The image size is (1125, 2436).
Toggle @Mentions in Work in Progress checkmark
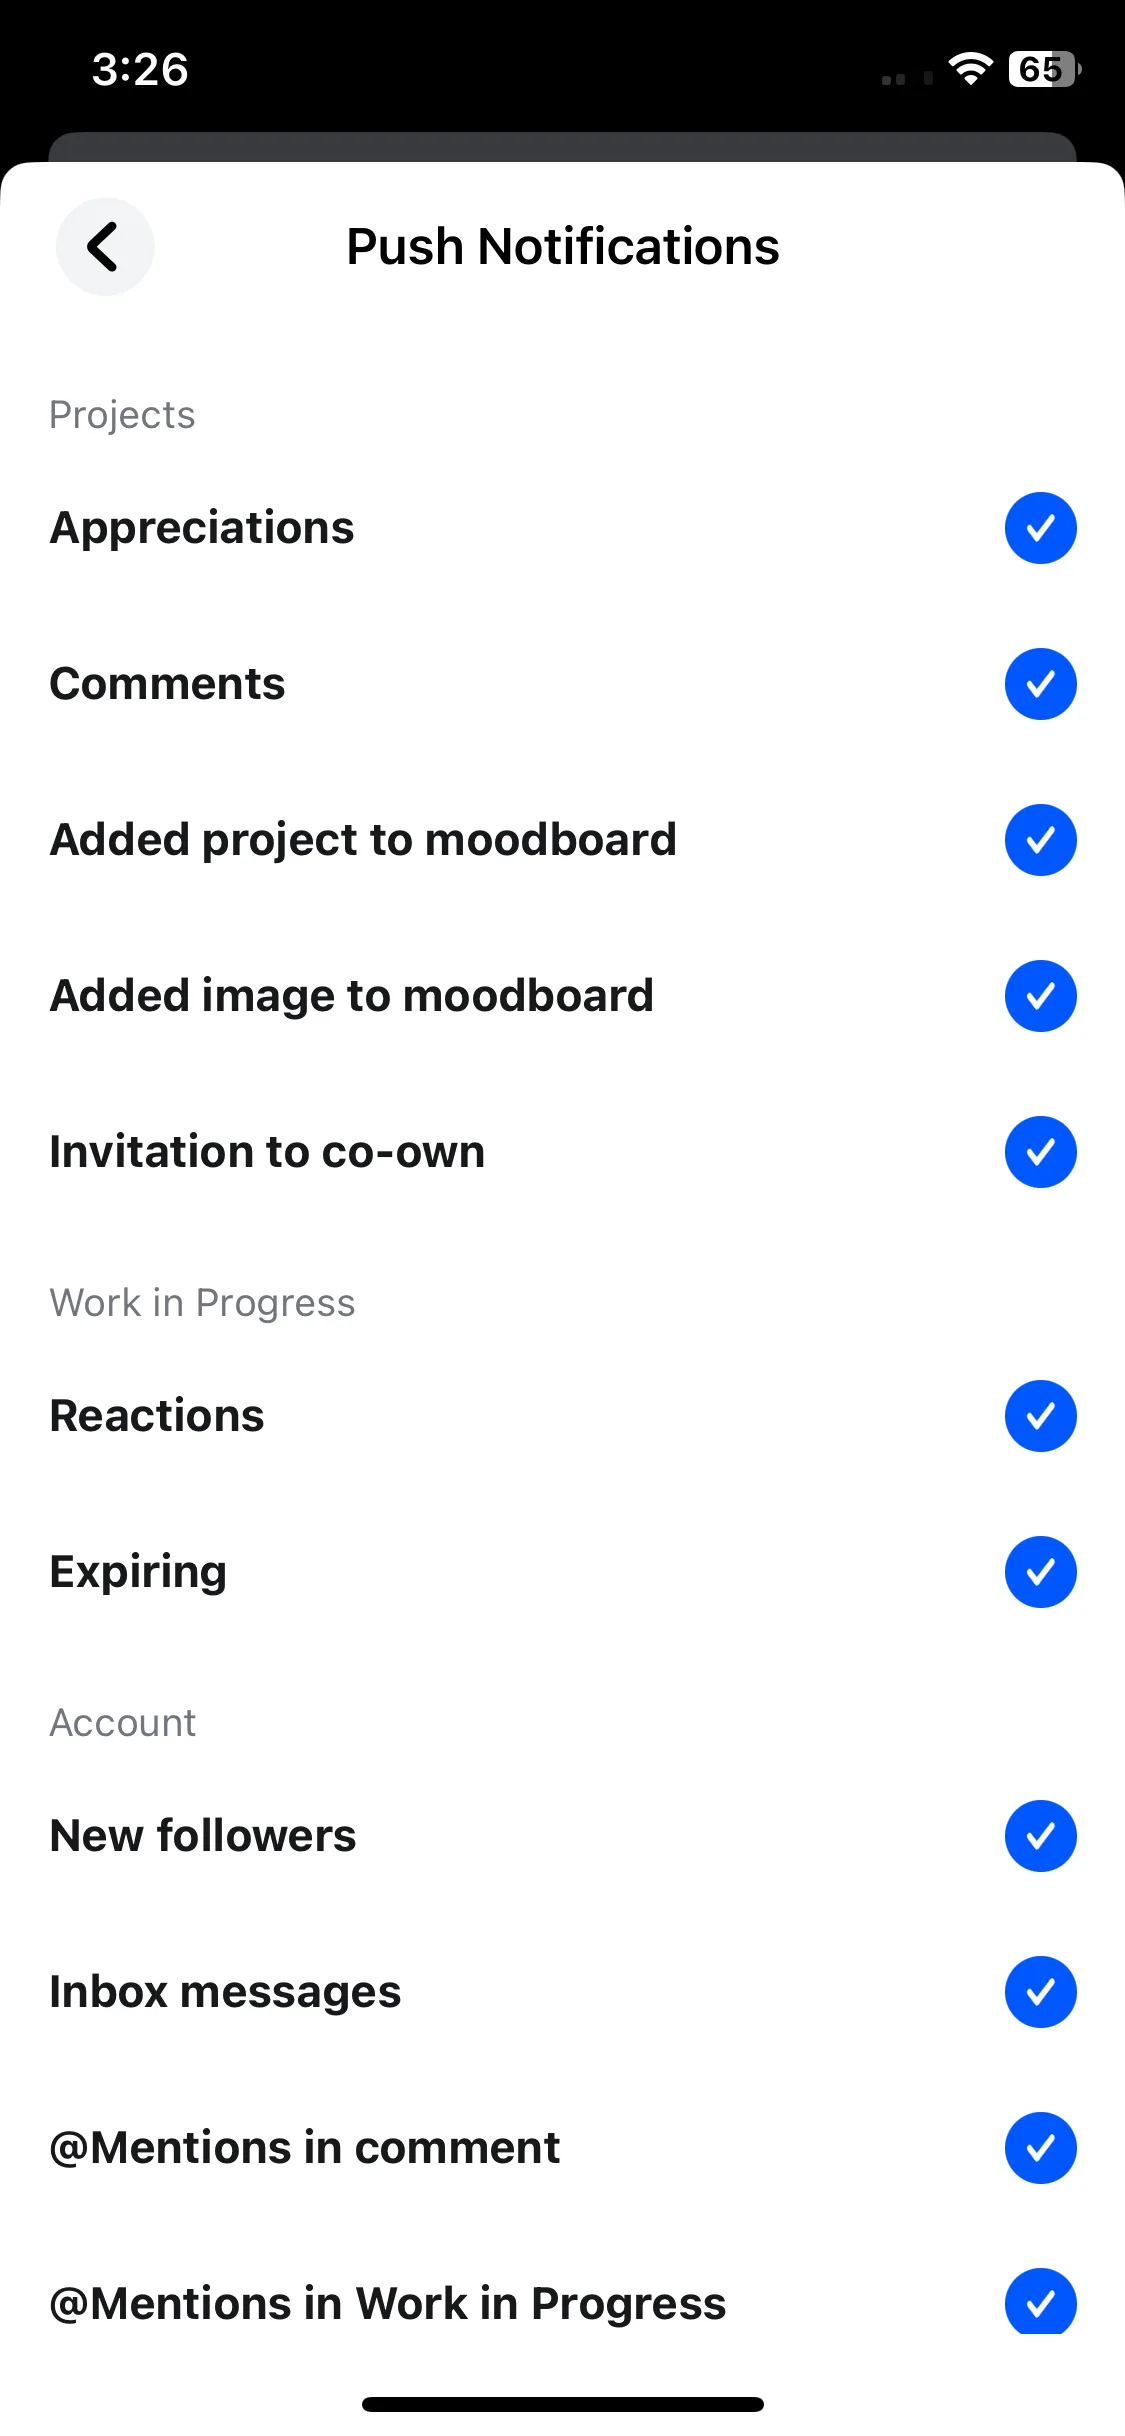coord(1040,2302)
